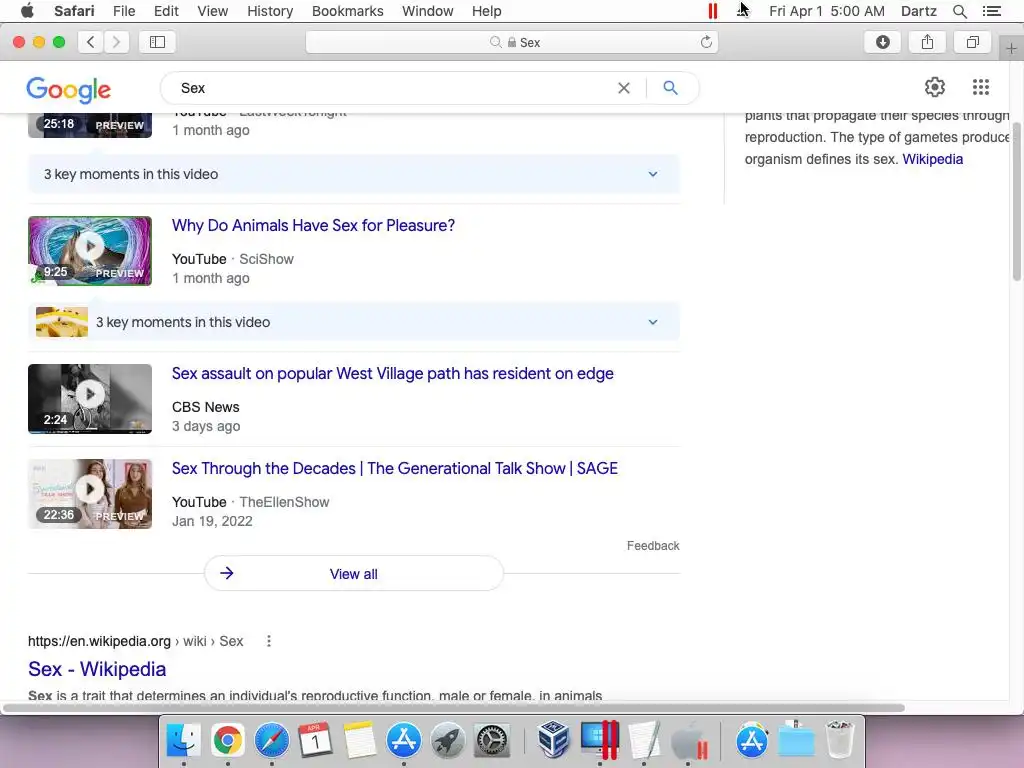The width and height of the screenshot is (1024, 768).
Task: Play the 25:18 preview video thumbnail
Action: click(90, 125)
